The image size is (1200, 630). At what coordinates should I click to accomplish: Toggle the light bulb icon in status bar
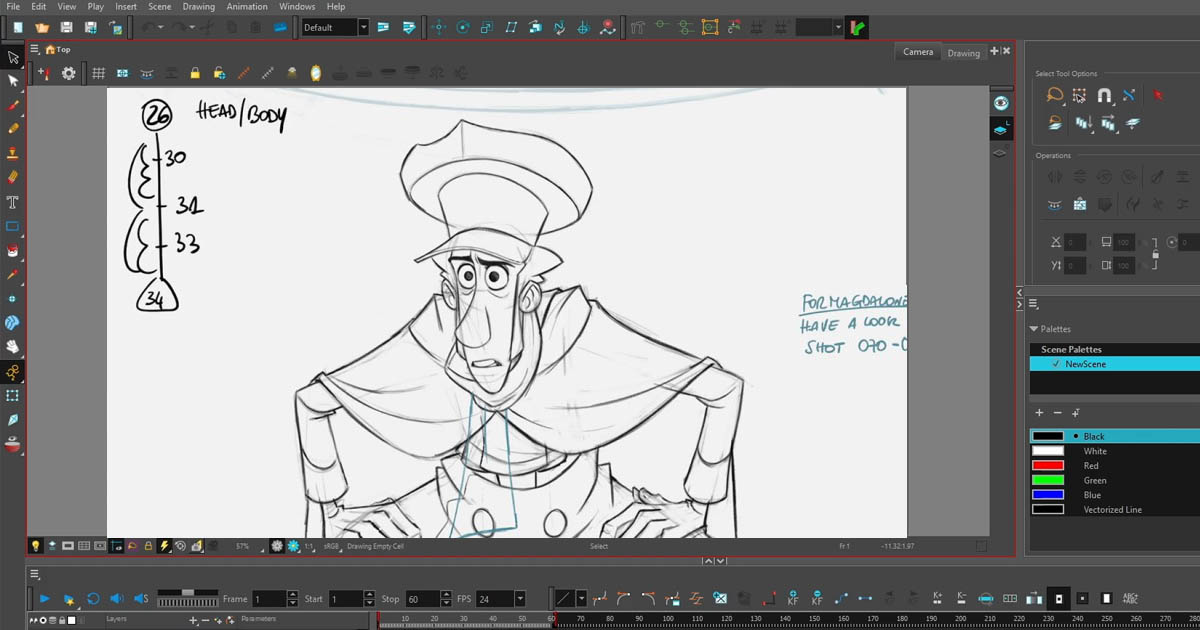pyautogui.click(x=35, y=546)
